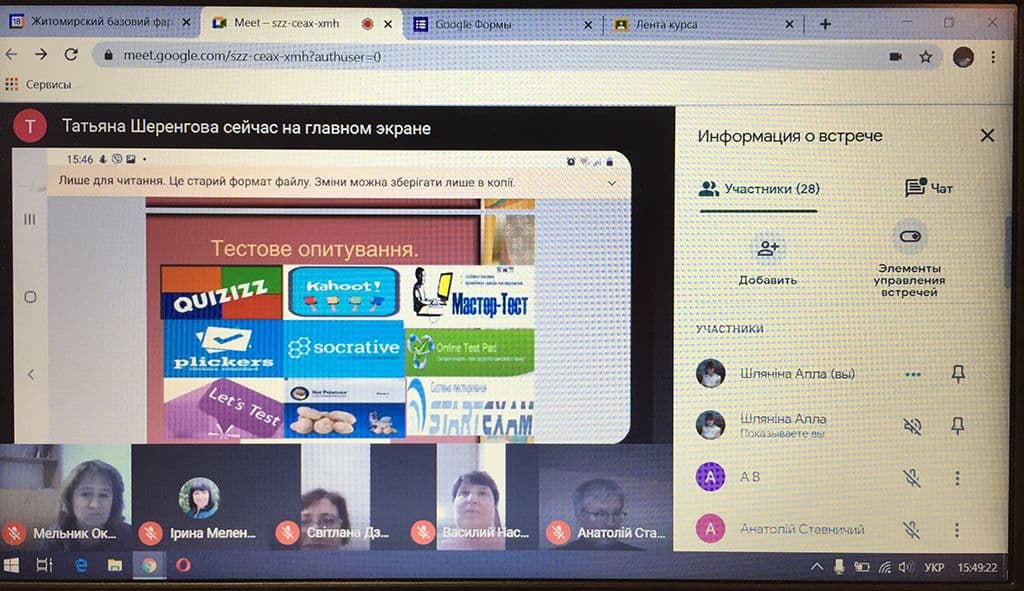Select Ірина Мелен... video tile

coord(199,496)
